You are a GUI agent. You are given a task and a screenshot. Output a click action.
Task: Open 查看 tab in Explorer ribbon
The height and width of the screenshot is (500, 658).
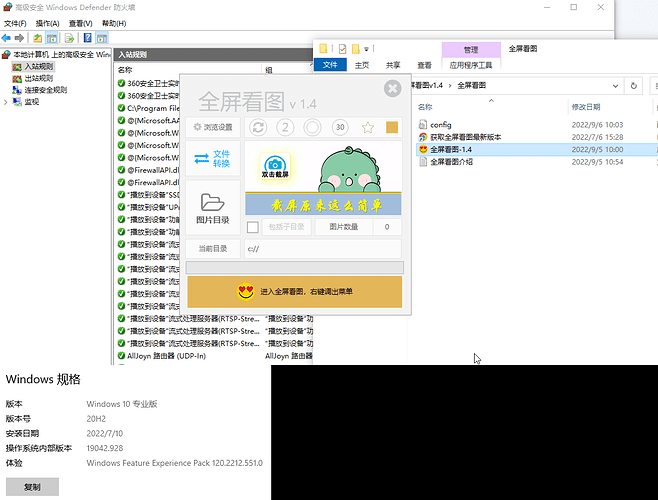(x=424, y=65)
